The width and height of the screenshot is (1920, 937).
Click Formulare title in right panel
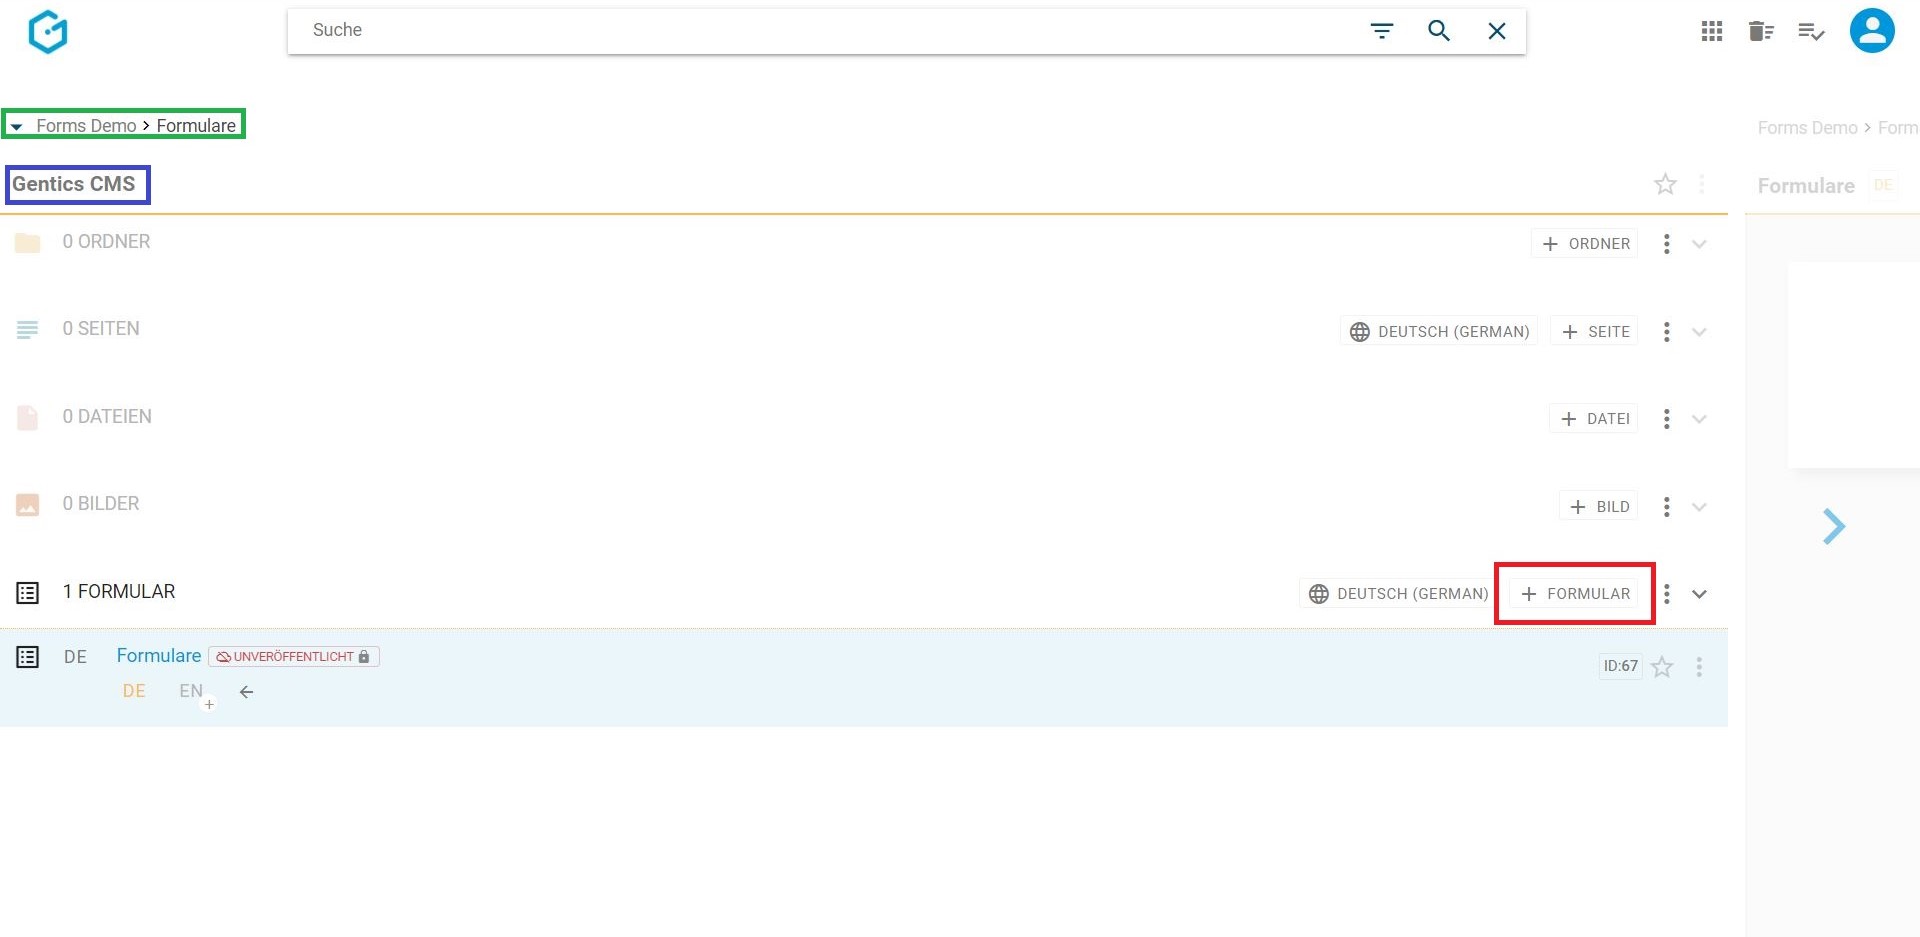[1806, 186]
